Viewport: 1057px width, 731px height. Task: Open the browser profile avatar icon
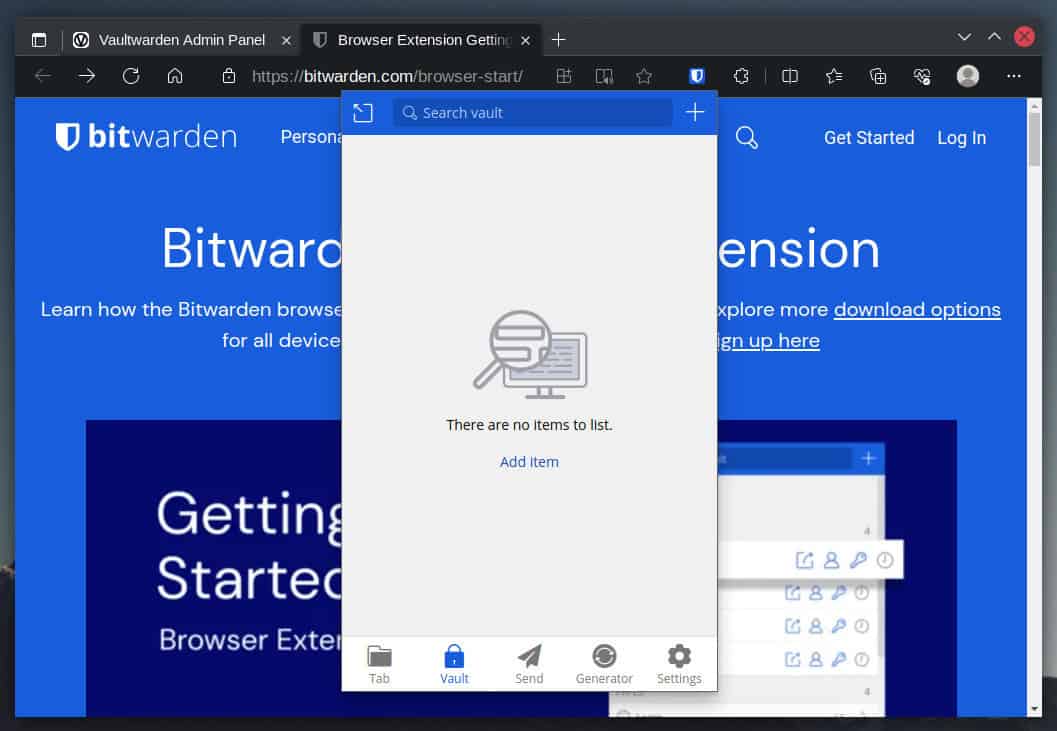(x=969, y=75)
